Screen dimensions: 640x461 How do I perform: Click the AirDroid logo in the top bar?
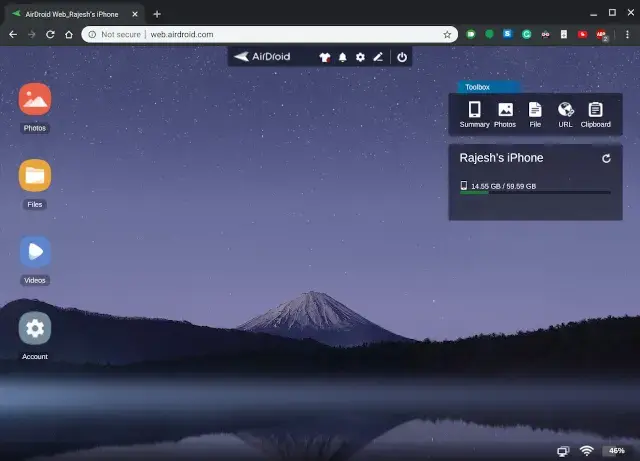click(x=262, y=56)
